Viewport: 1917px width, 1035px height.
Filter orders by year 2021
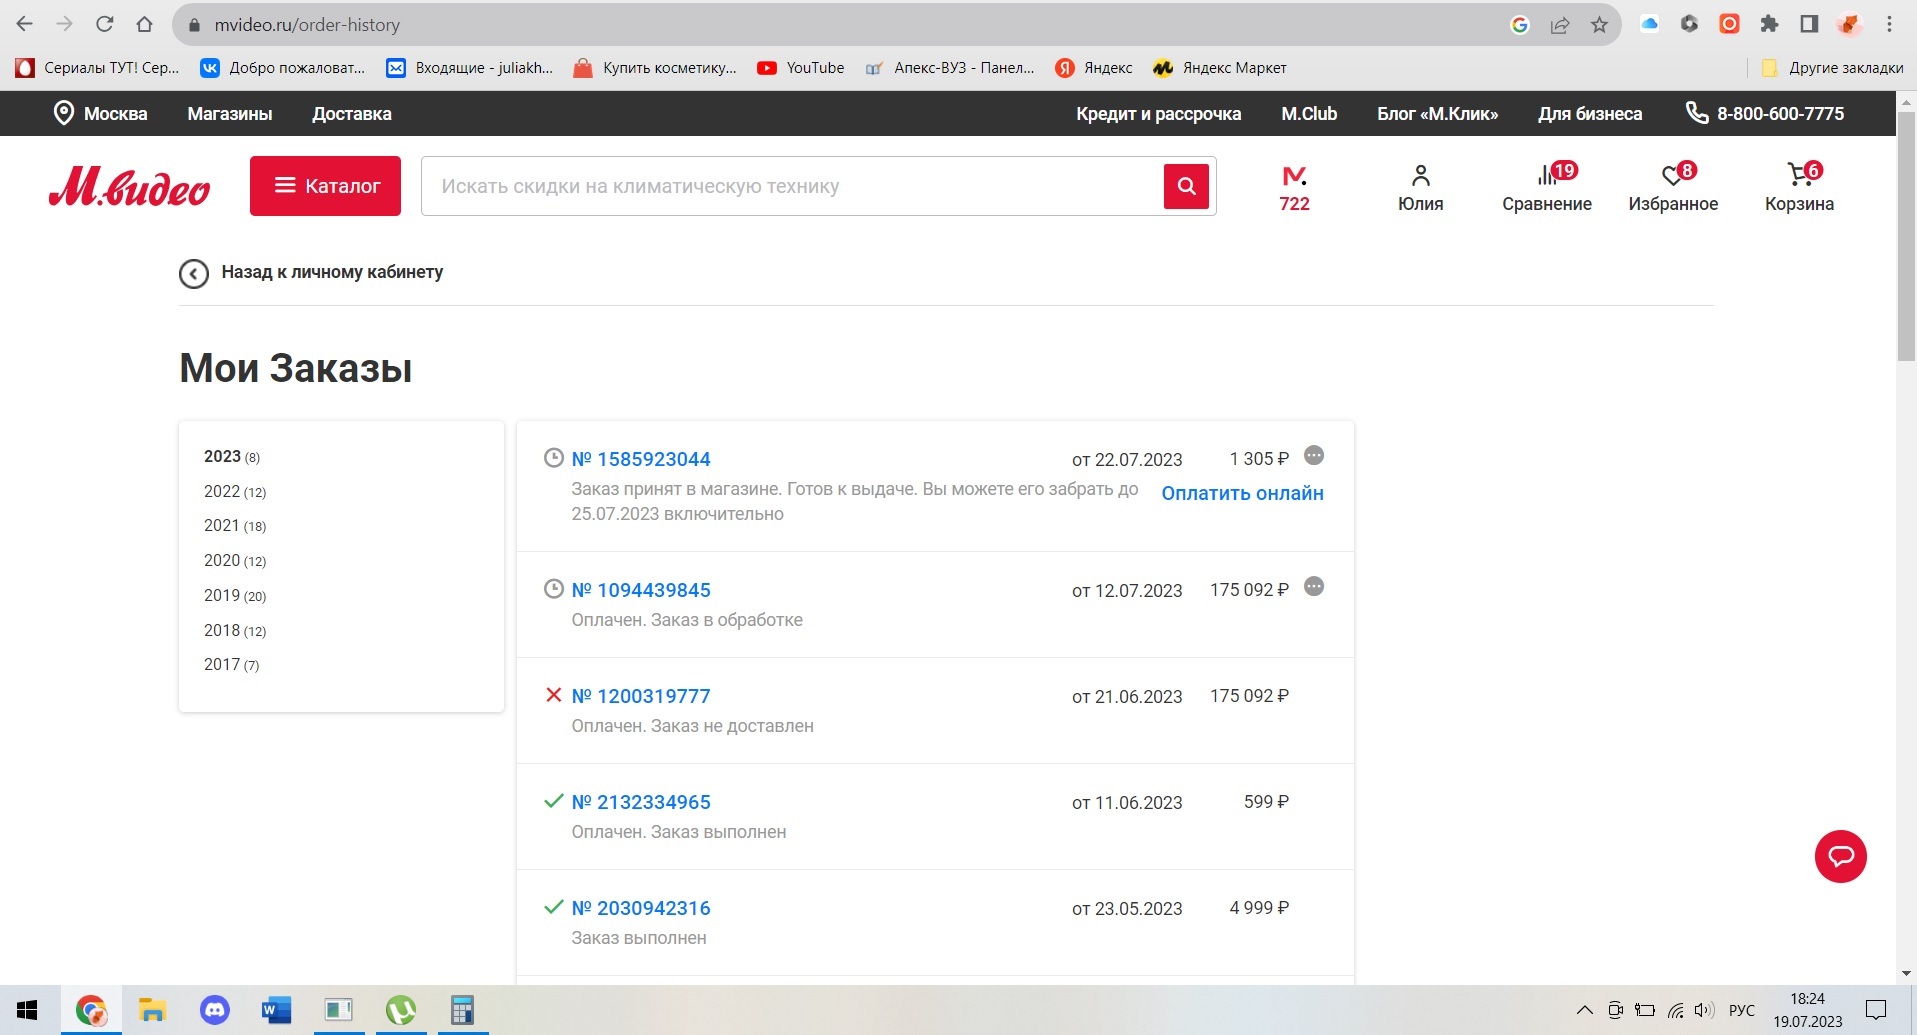pos(235,526)
